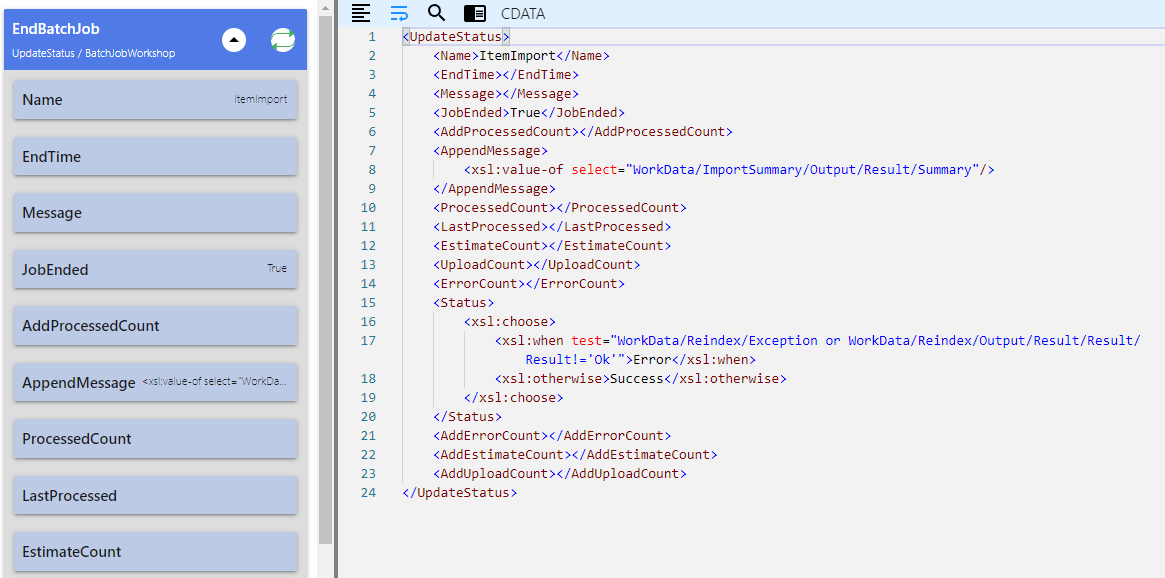
Task: Click the xsl:choose opening tag on line 16
Action: click(x=510, y=322)
